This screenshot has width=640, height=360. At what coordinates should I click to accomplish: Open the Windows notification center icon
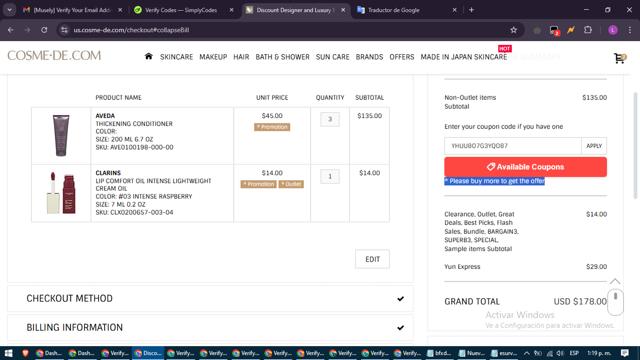point(624,353)
